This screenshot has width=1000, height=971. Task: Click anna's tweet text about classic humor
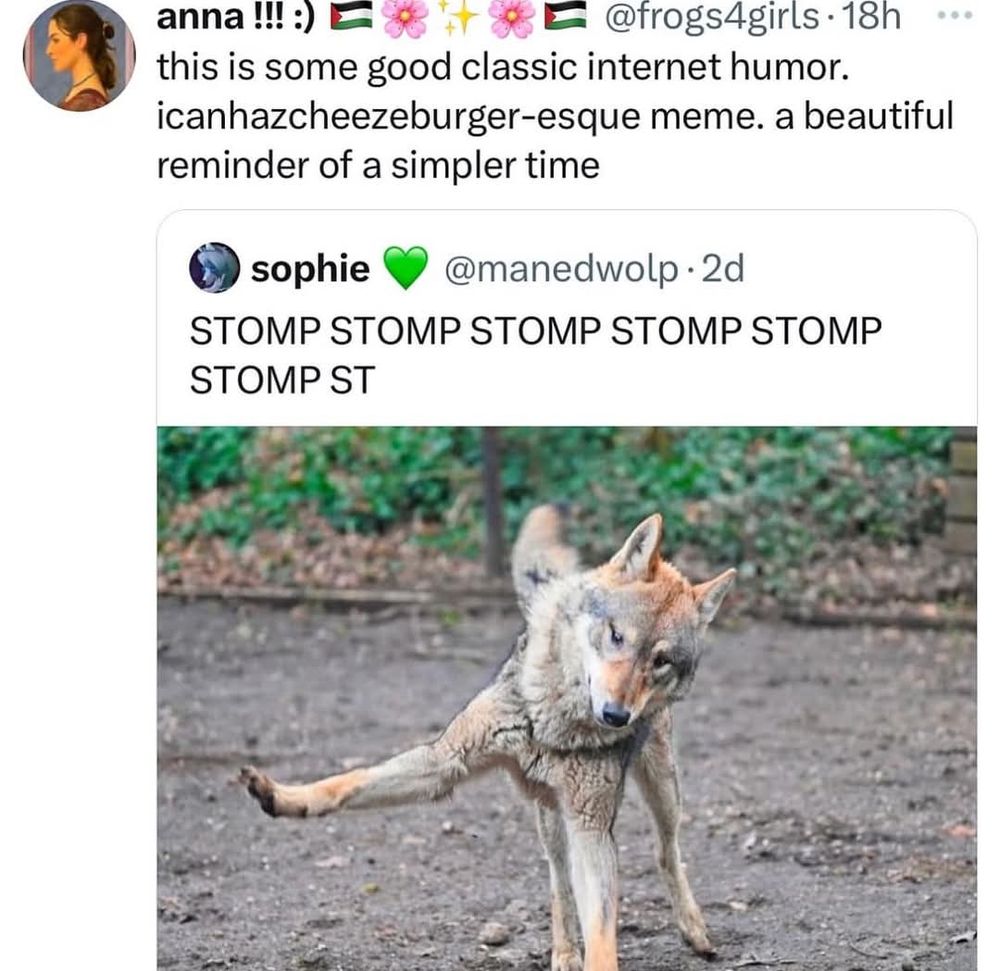point(555,116)
